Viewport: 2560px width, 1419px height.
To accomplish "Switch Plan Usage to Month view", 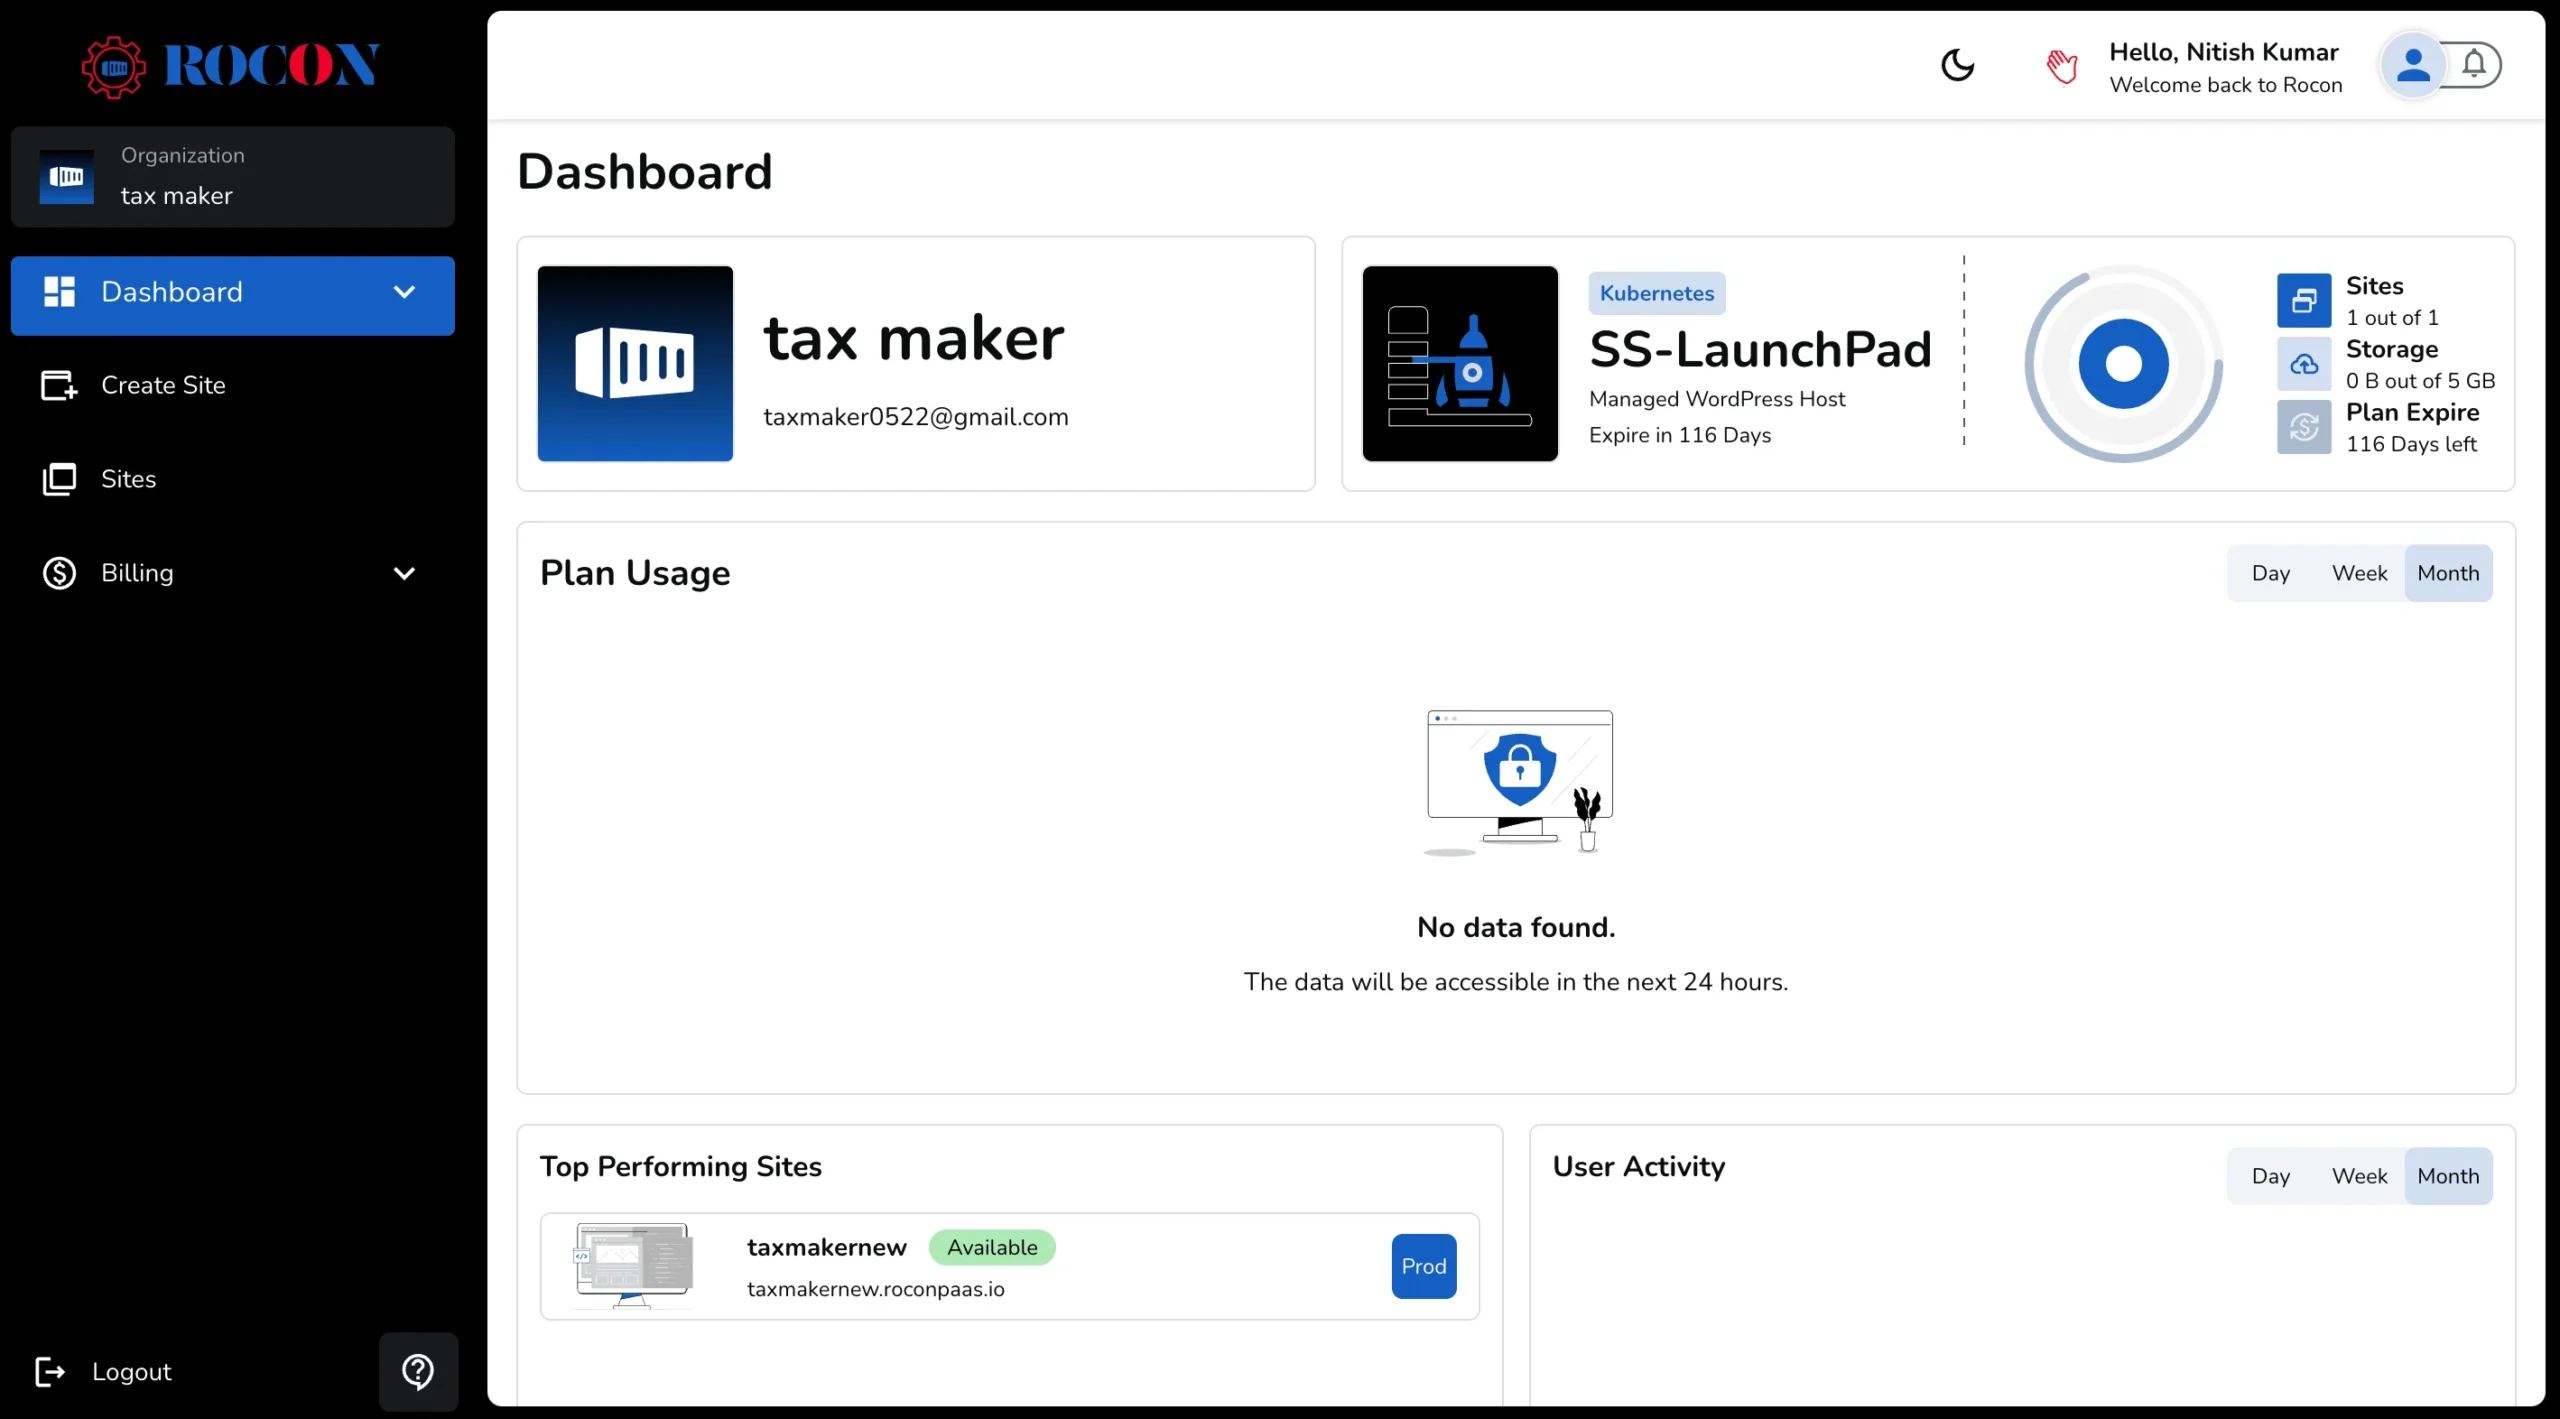I will (x=2447, y=573).
